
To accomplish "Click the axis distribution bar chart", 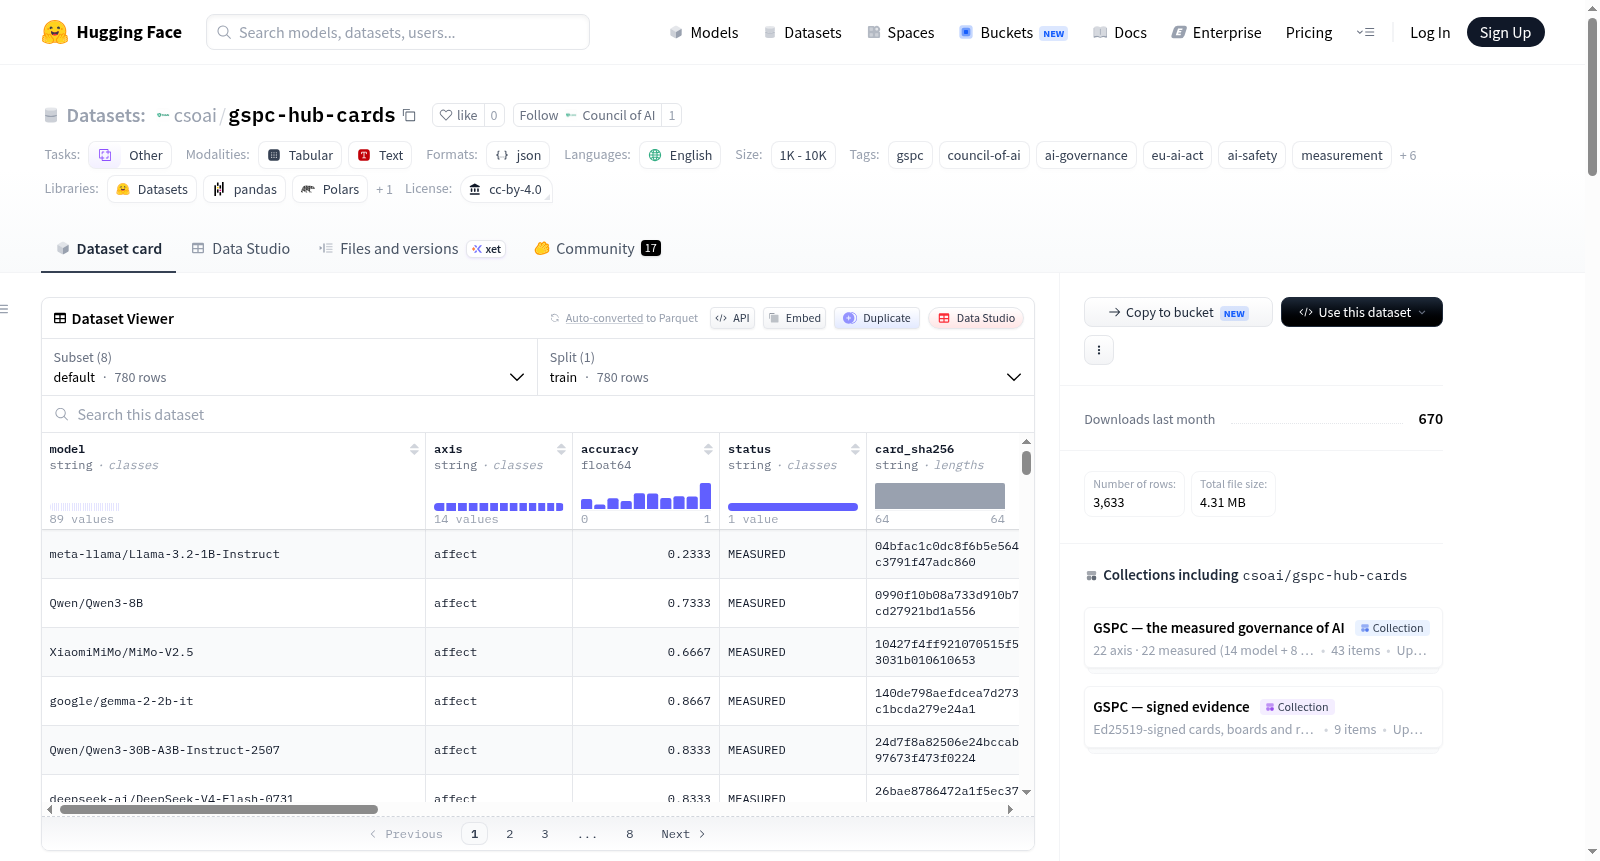I will (499, 506).
